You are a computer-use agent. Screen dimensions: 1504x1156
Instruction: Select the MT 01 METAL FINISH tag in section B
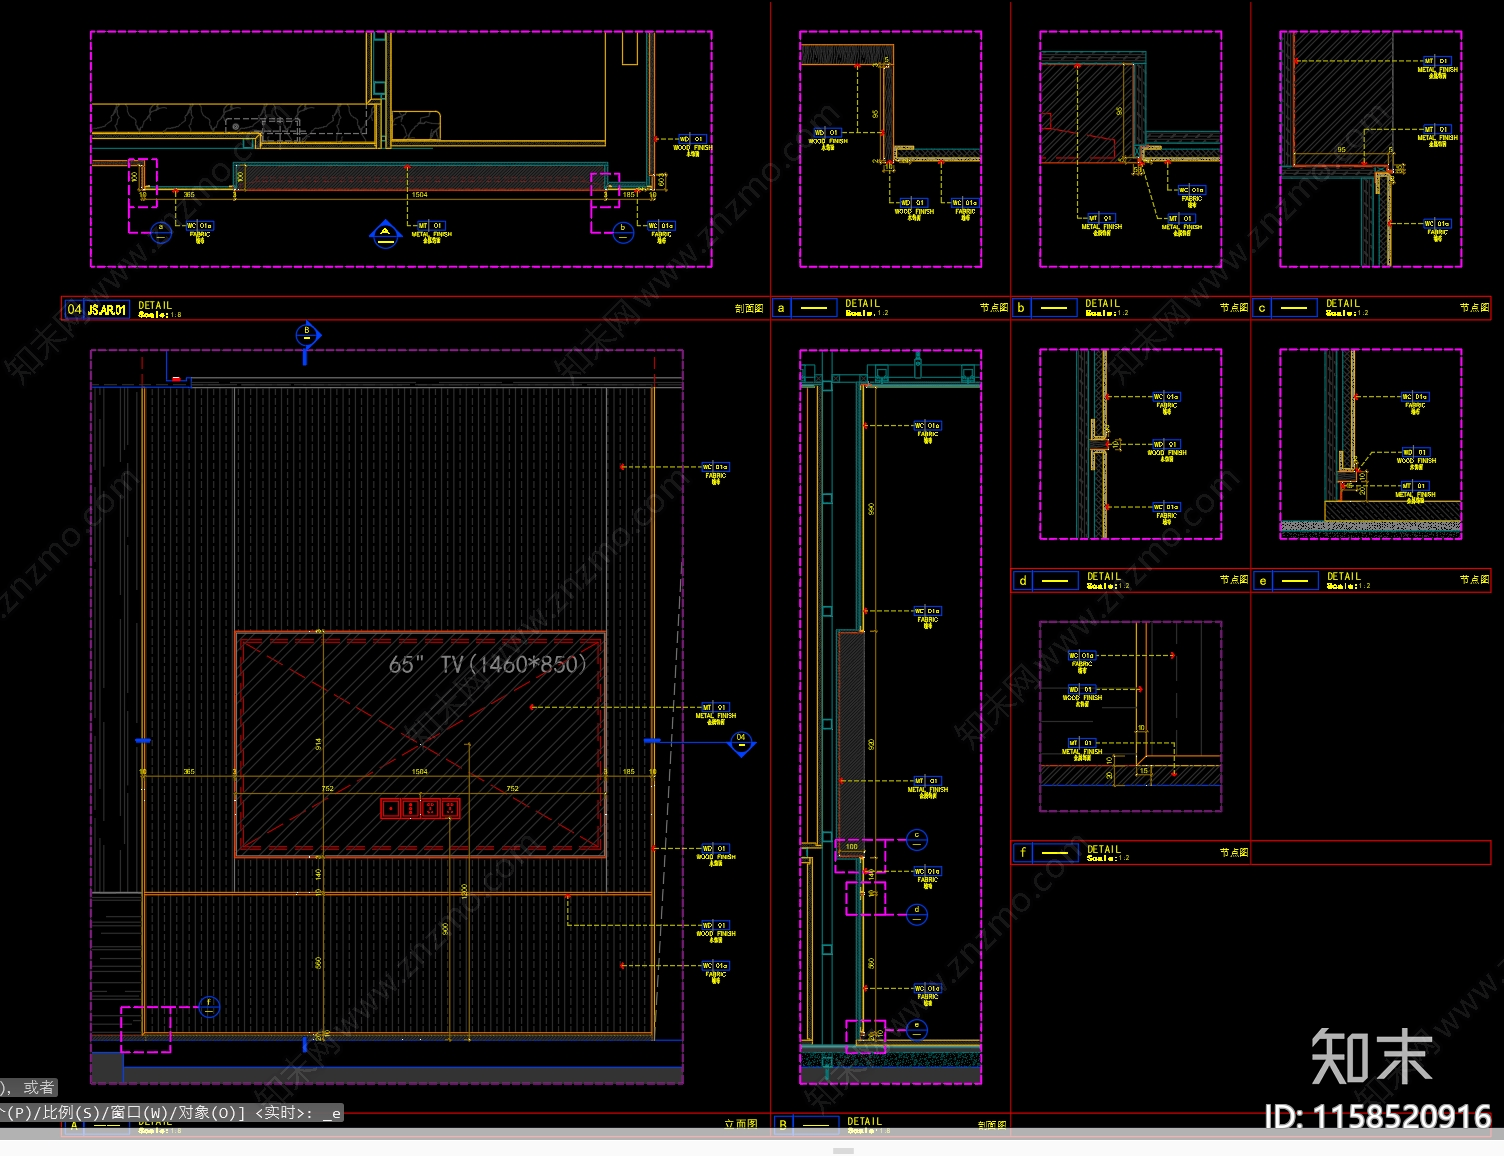(x=928, y=787)
